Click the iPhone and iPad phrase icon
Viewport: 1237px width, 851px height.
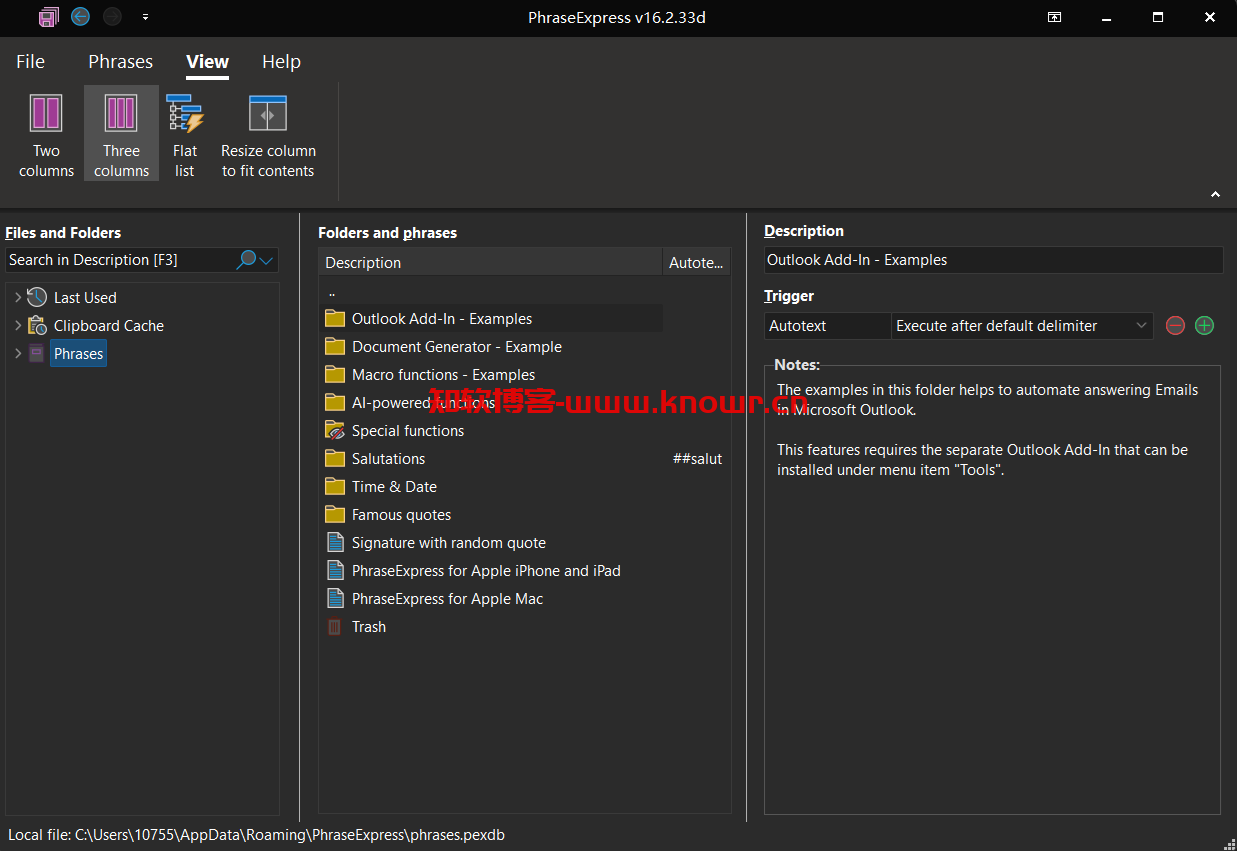coord(335,571)
